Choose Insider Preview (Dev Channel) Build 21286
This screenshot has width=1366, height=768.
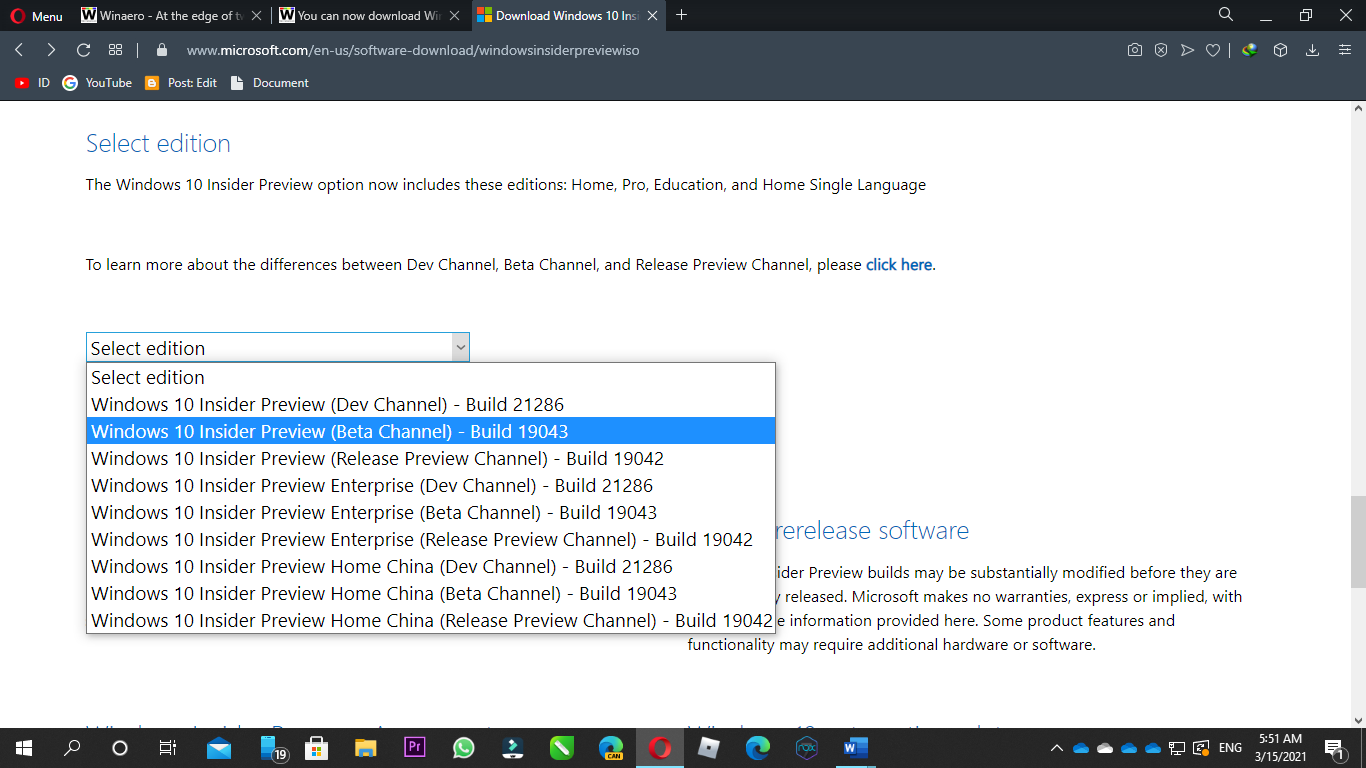(430, 405)
